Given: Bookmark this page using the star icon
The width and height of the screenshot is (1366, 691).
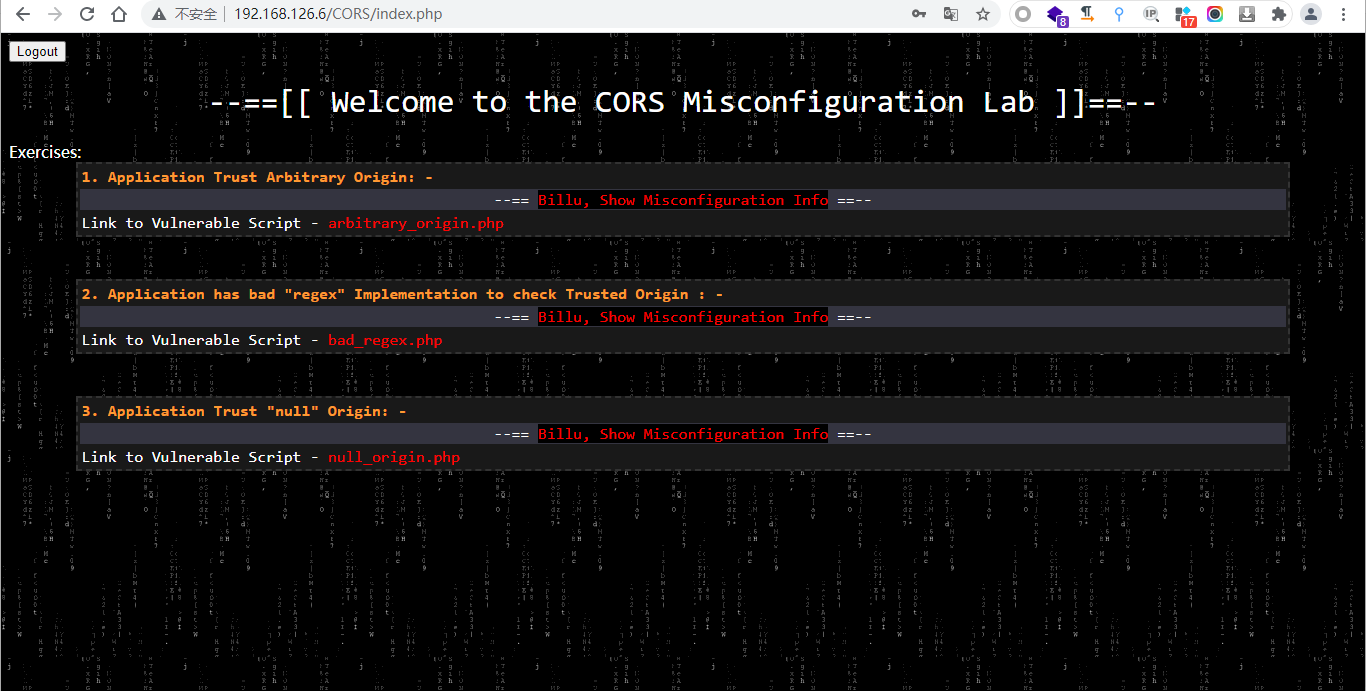Looking at the screenshot, I should [x=982, y=14].
